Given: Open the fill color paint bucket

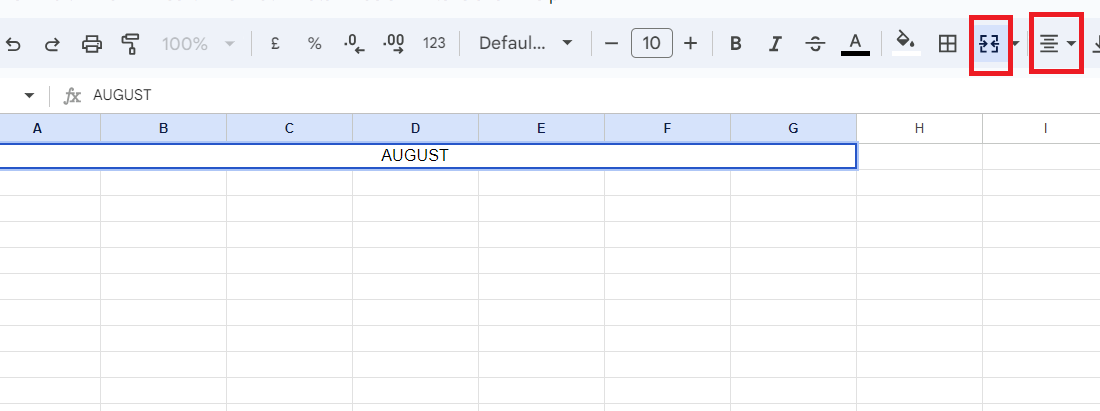Looking at the screenshot, I should 905,44.
